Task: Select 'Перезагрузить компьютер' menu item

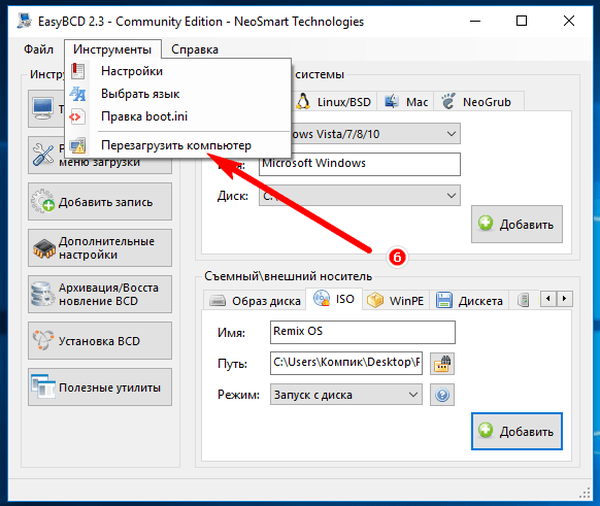Action: click(175, 146)
